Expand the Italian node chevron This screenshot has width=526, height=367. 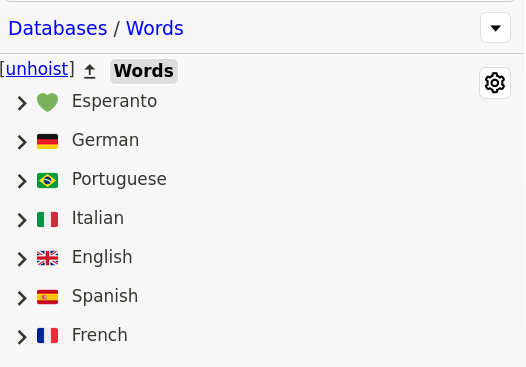click(x=22, y=220)
